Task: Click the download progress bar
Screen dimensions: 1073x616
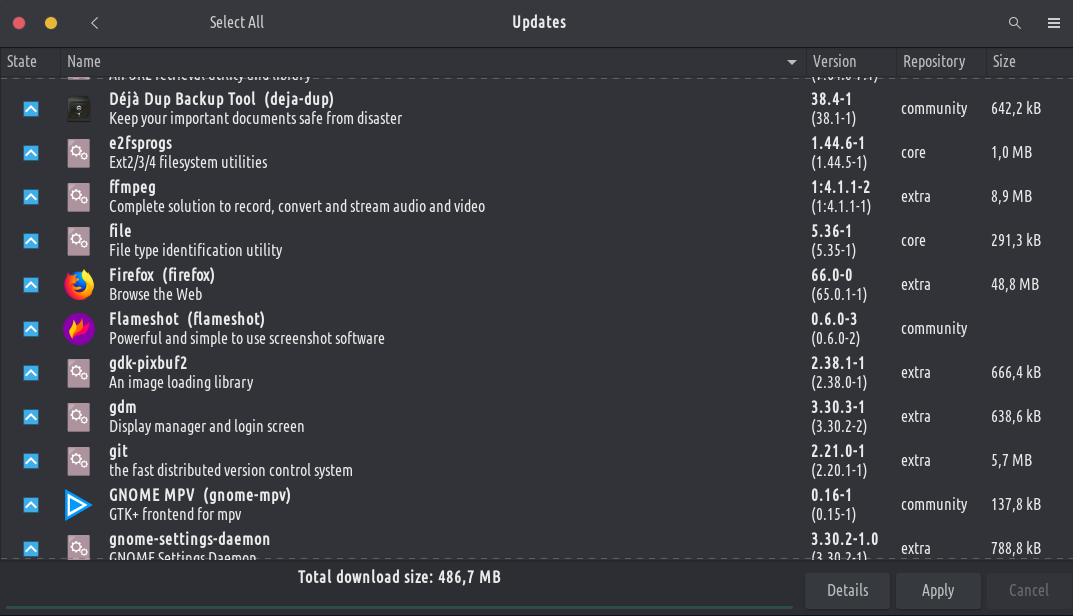Action: point(400,607)
